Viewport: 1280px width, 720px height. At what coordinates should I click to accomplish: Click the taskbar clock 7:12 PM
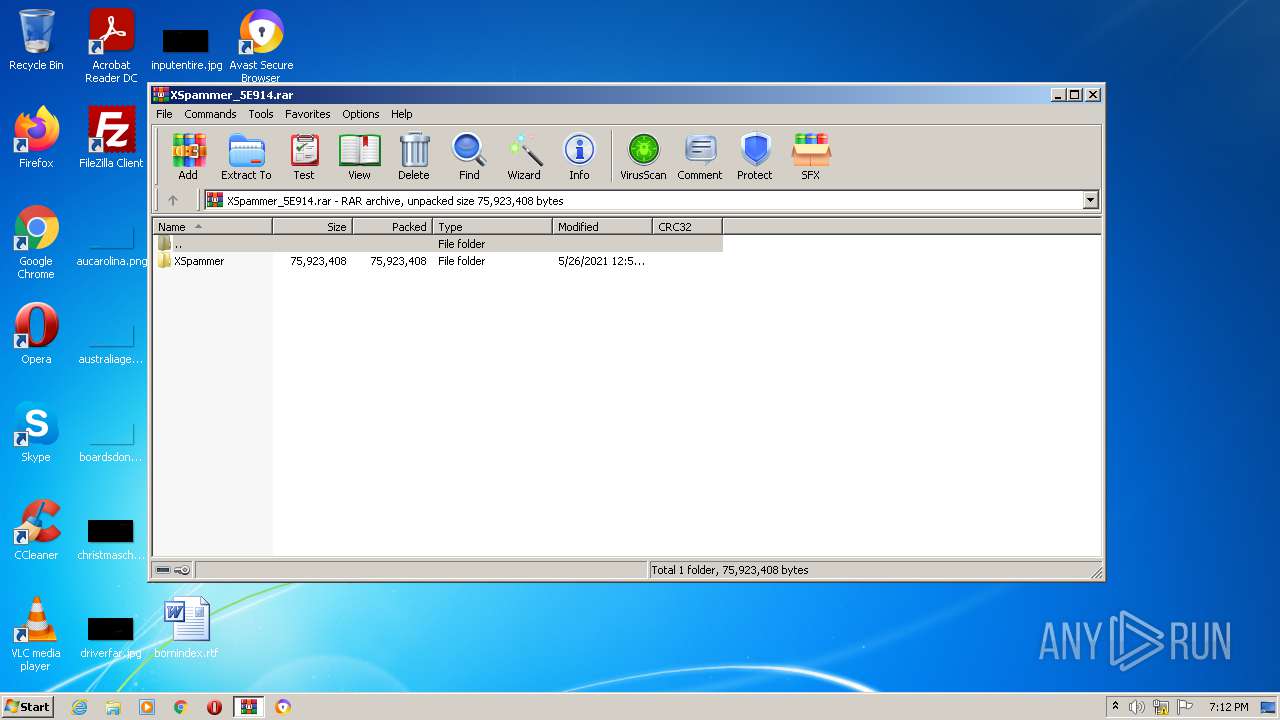point(1228,707)
